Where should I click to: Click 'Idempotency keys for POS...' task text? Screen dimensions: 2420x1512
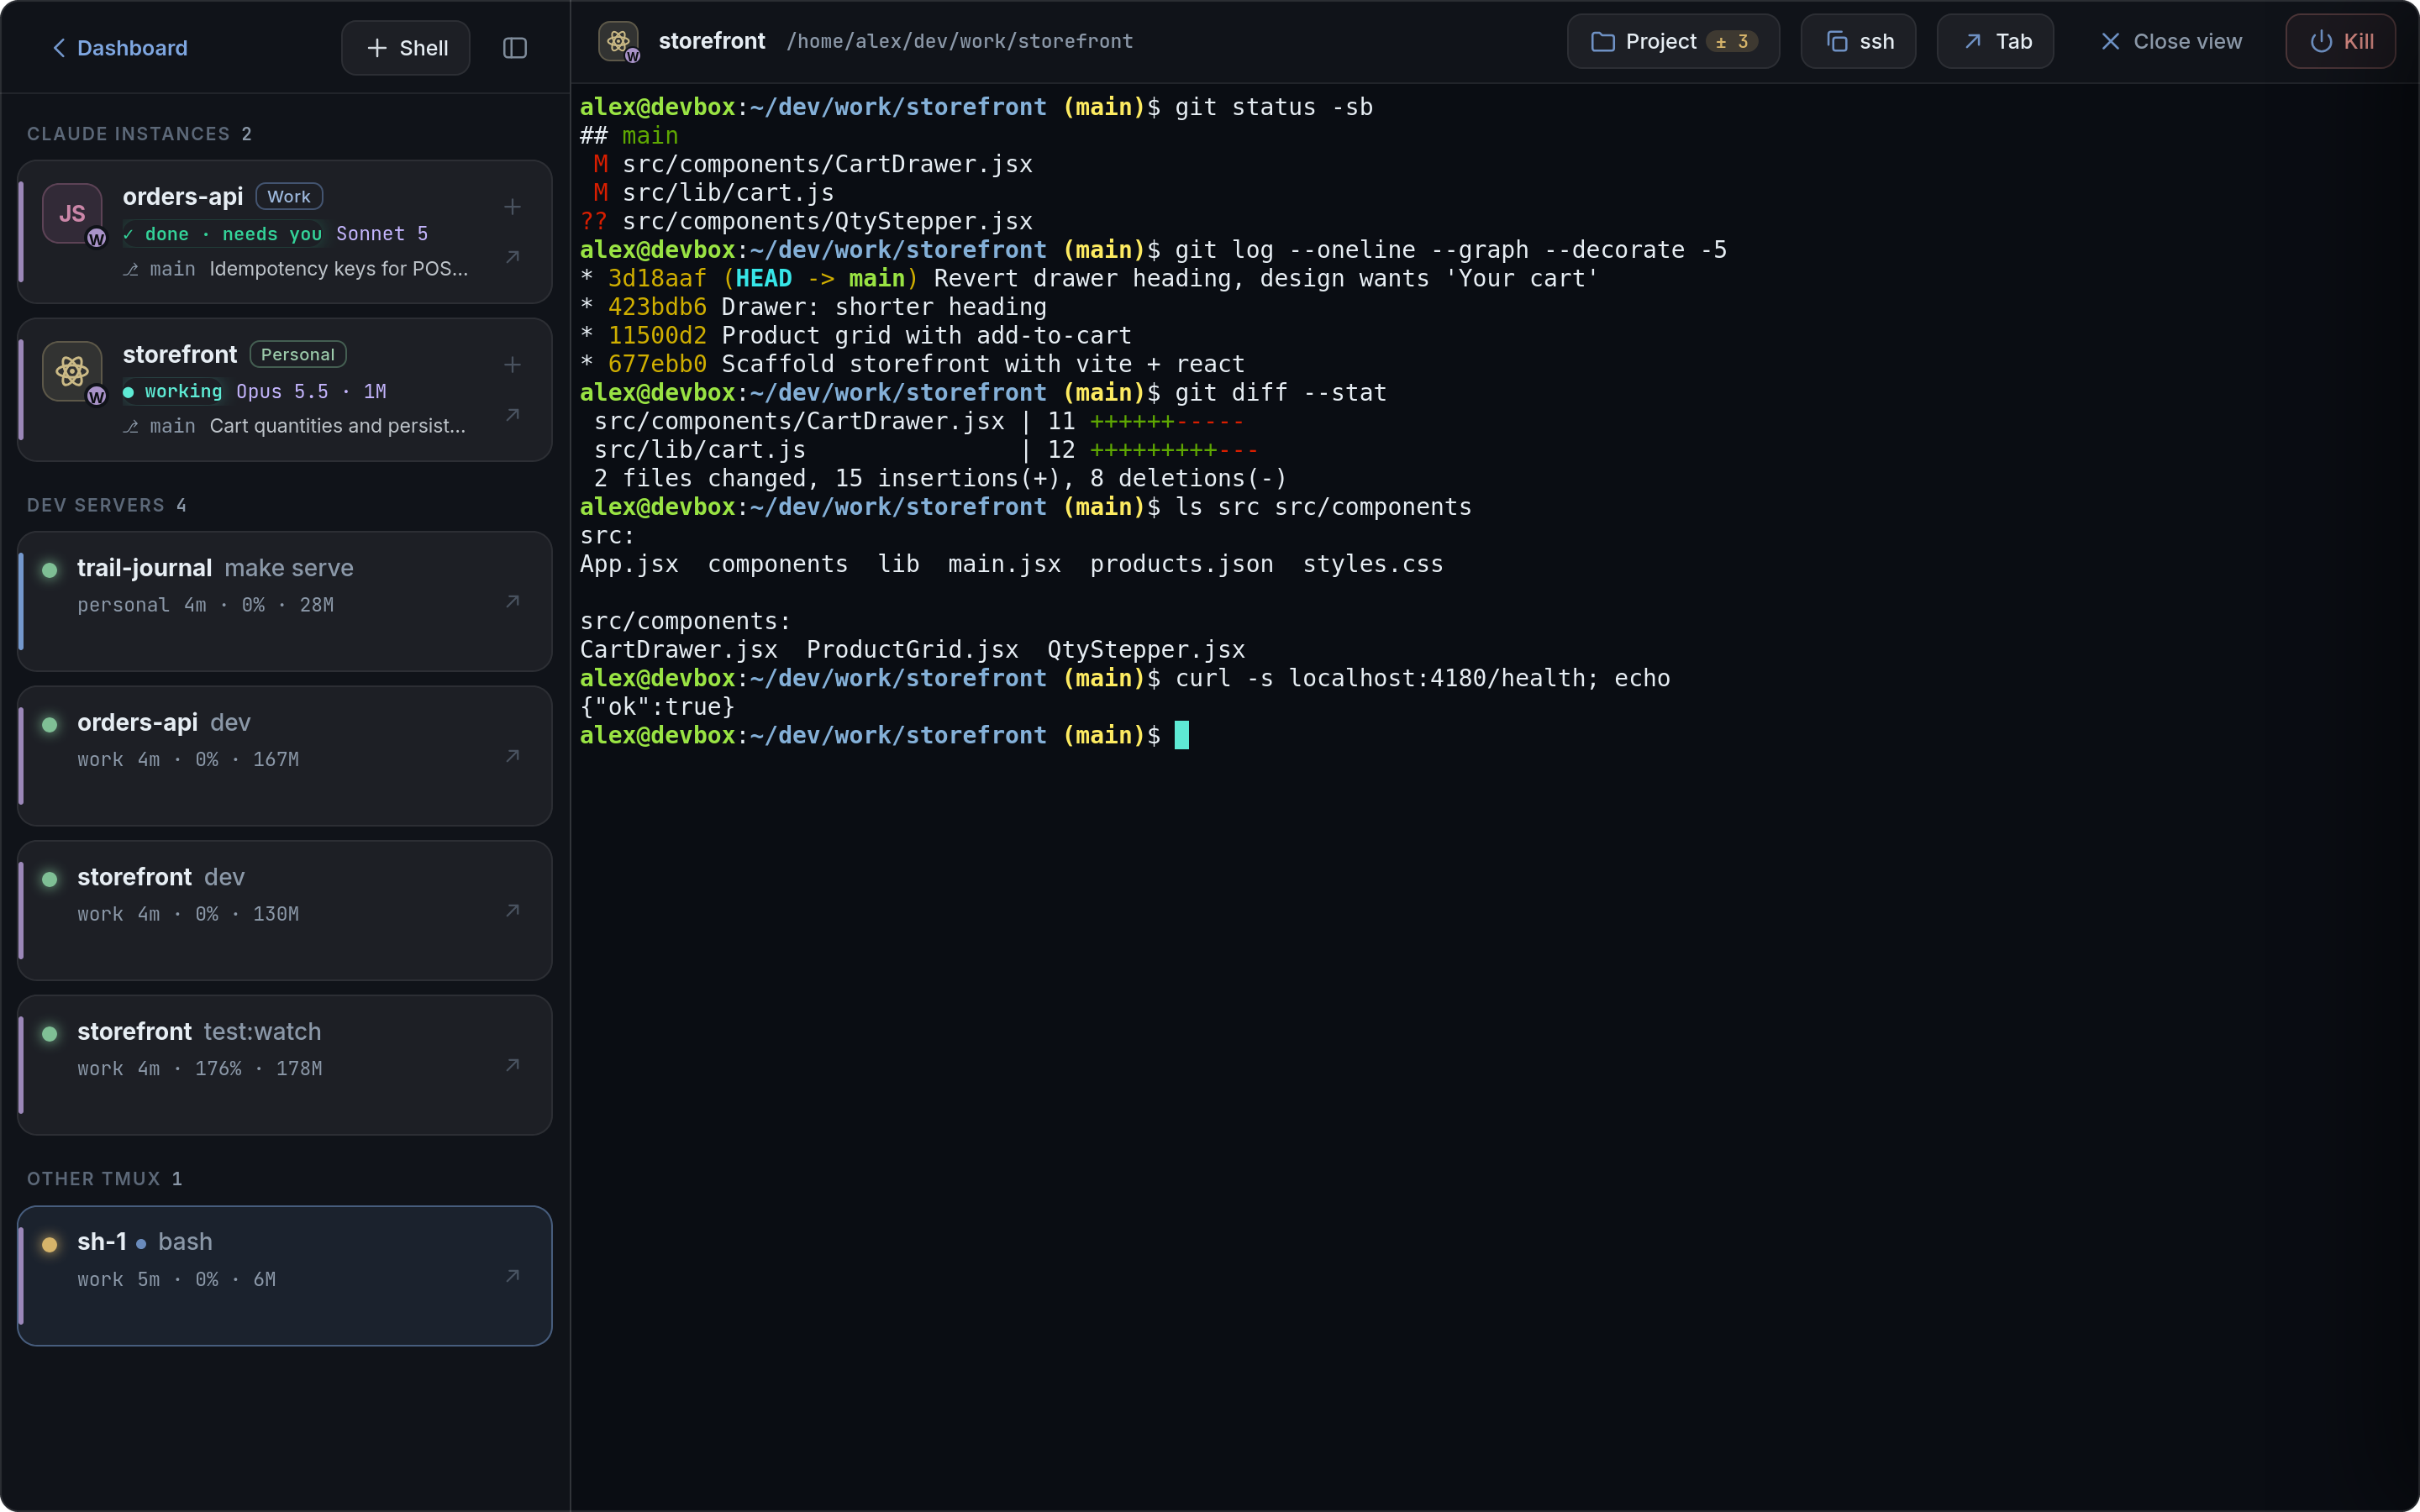coord(338,269)
